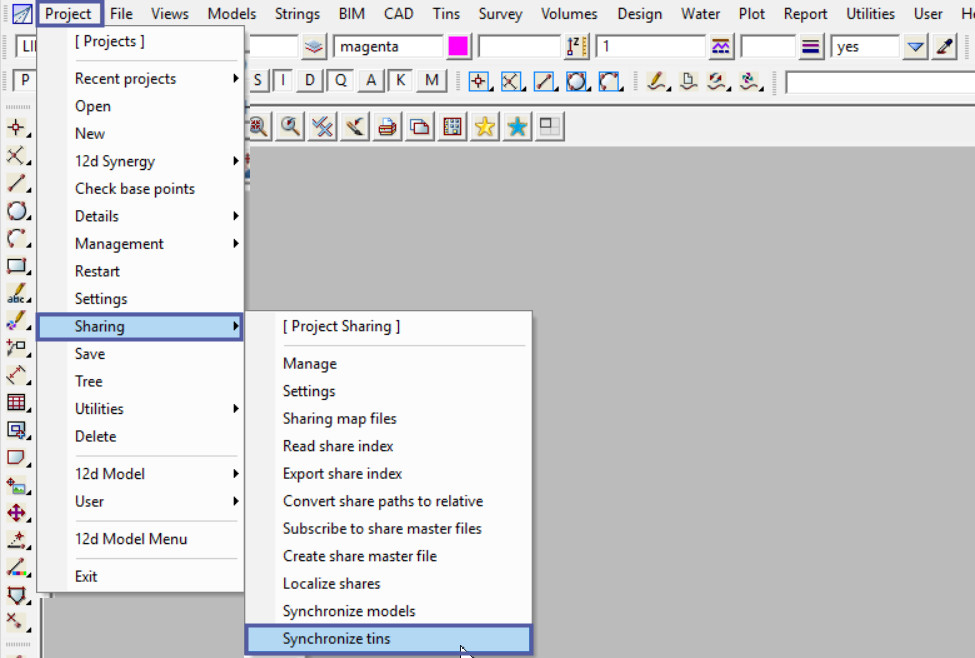Click Check base points entry
Viewport: 975px width, 658px height.
(x=135, y=189)
